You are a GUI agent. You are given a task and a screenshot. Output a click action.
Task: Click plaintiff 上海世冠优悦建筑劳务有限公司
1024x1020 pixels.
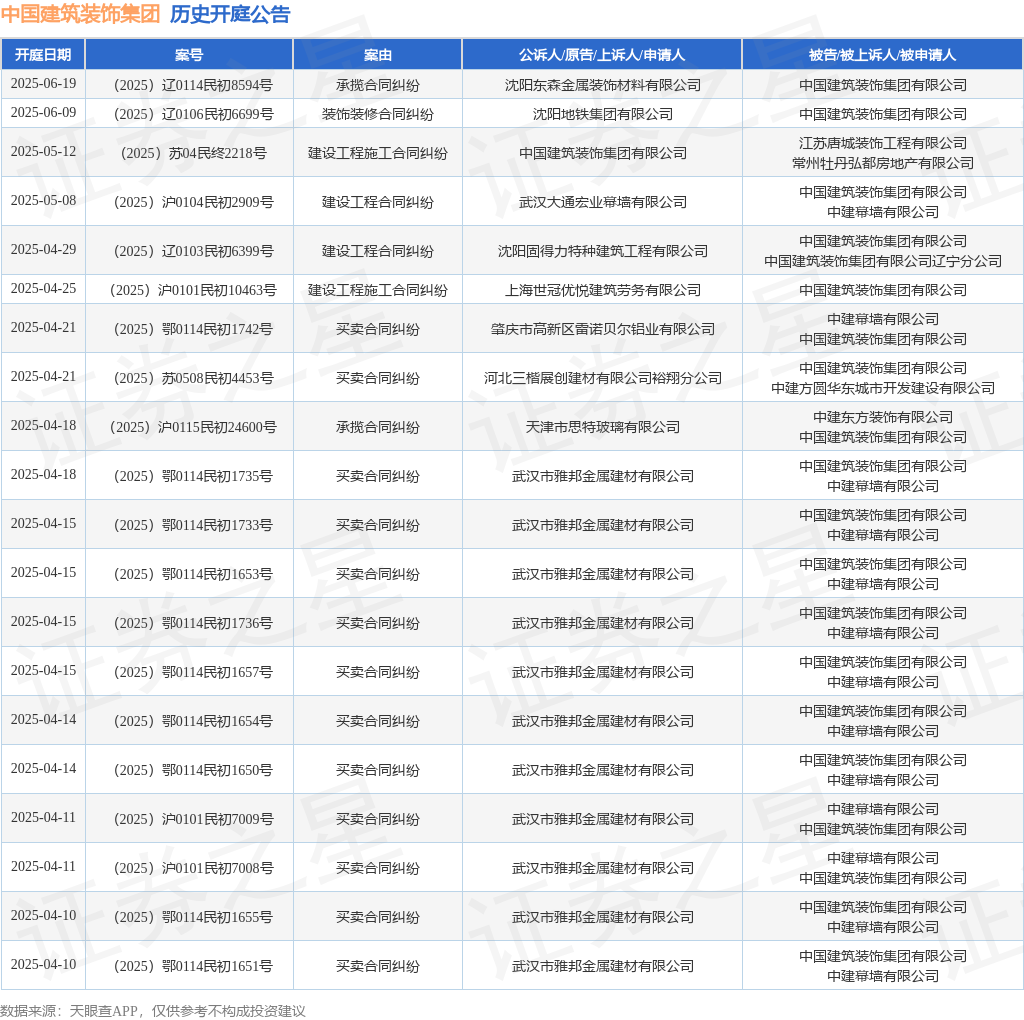tap(602, 291)
